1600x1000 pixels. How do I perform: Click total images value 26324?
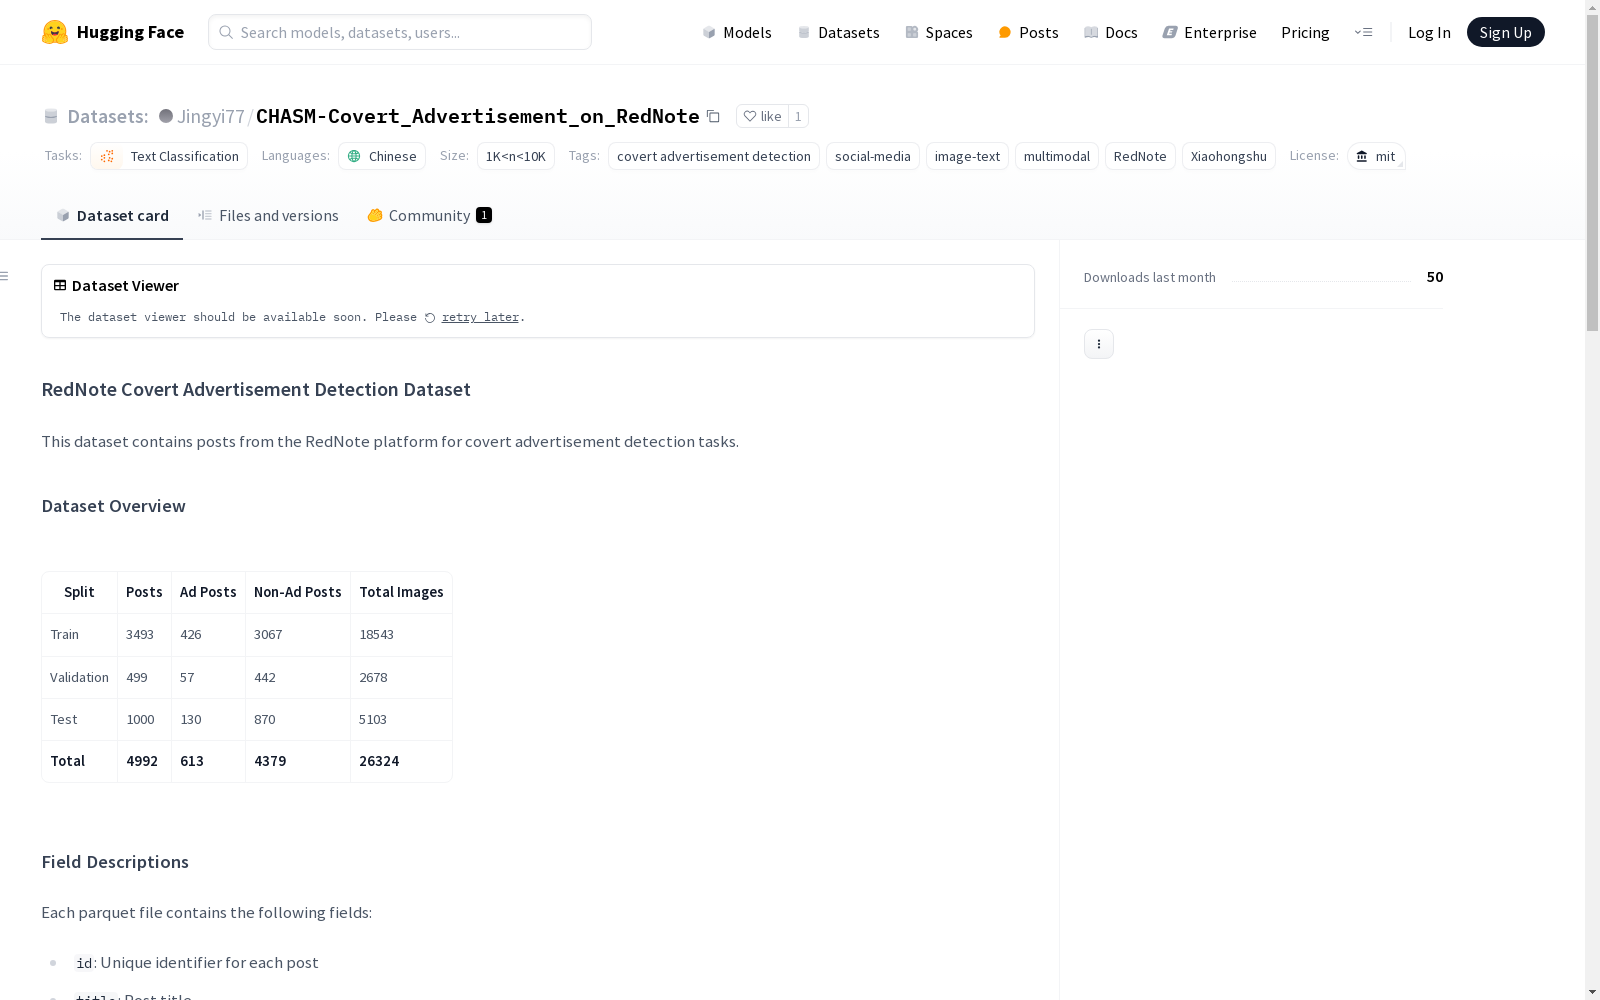coord(379,761)
